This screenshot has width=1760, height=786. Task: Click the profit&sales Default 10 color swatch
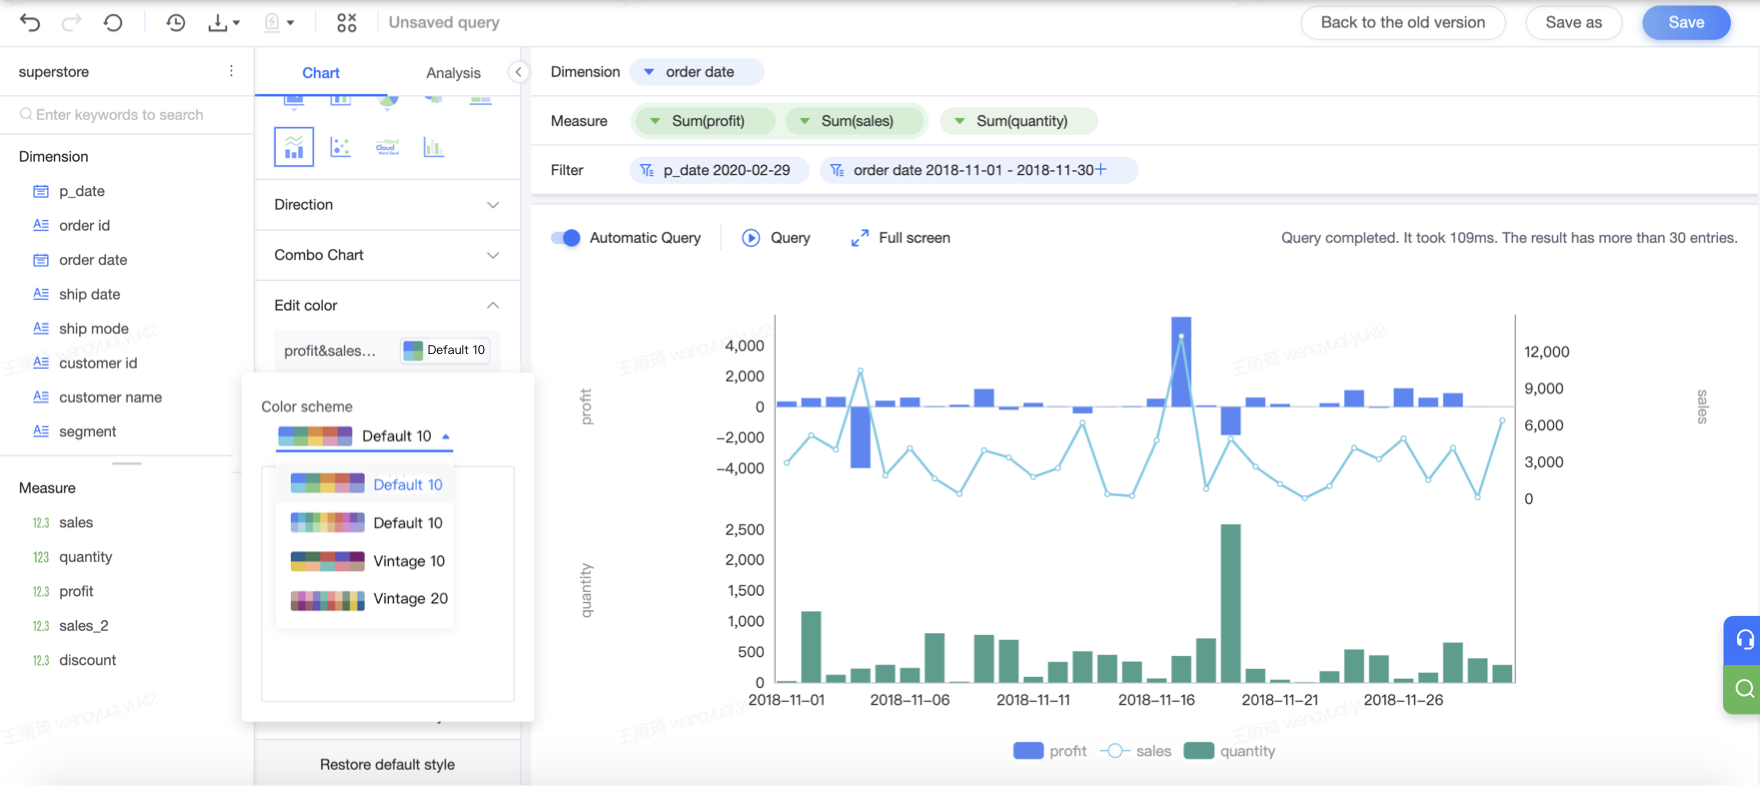click(446, 350)
